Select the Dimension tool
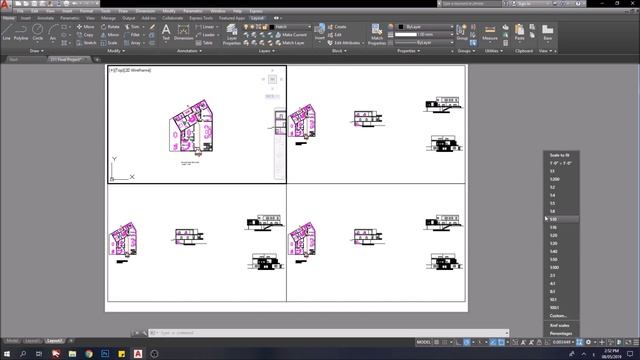The width and height of the screenshot is (640, 360). coord(183,32)
